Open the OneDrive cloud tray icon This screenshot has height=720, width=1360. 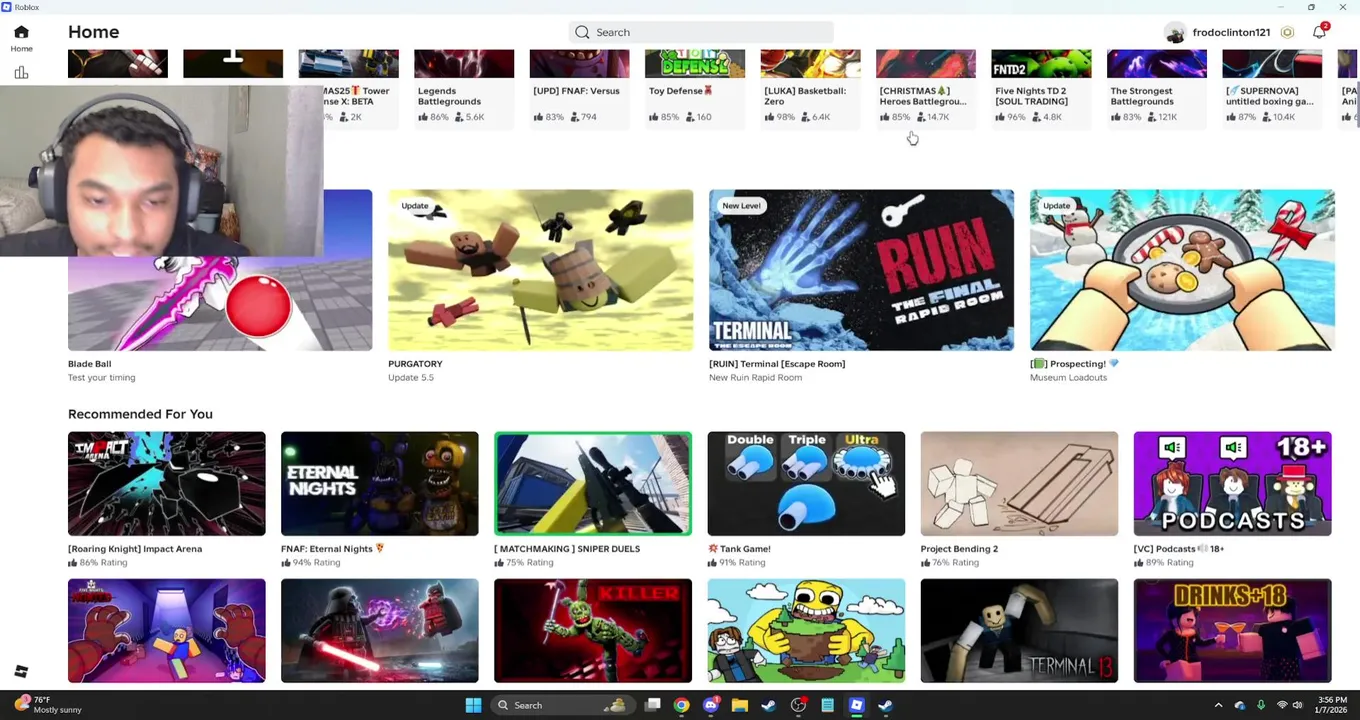[1240, 705]
